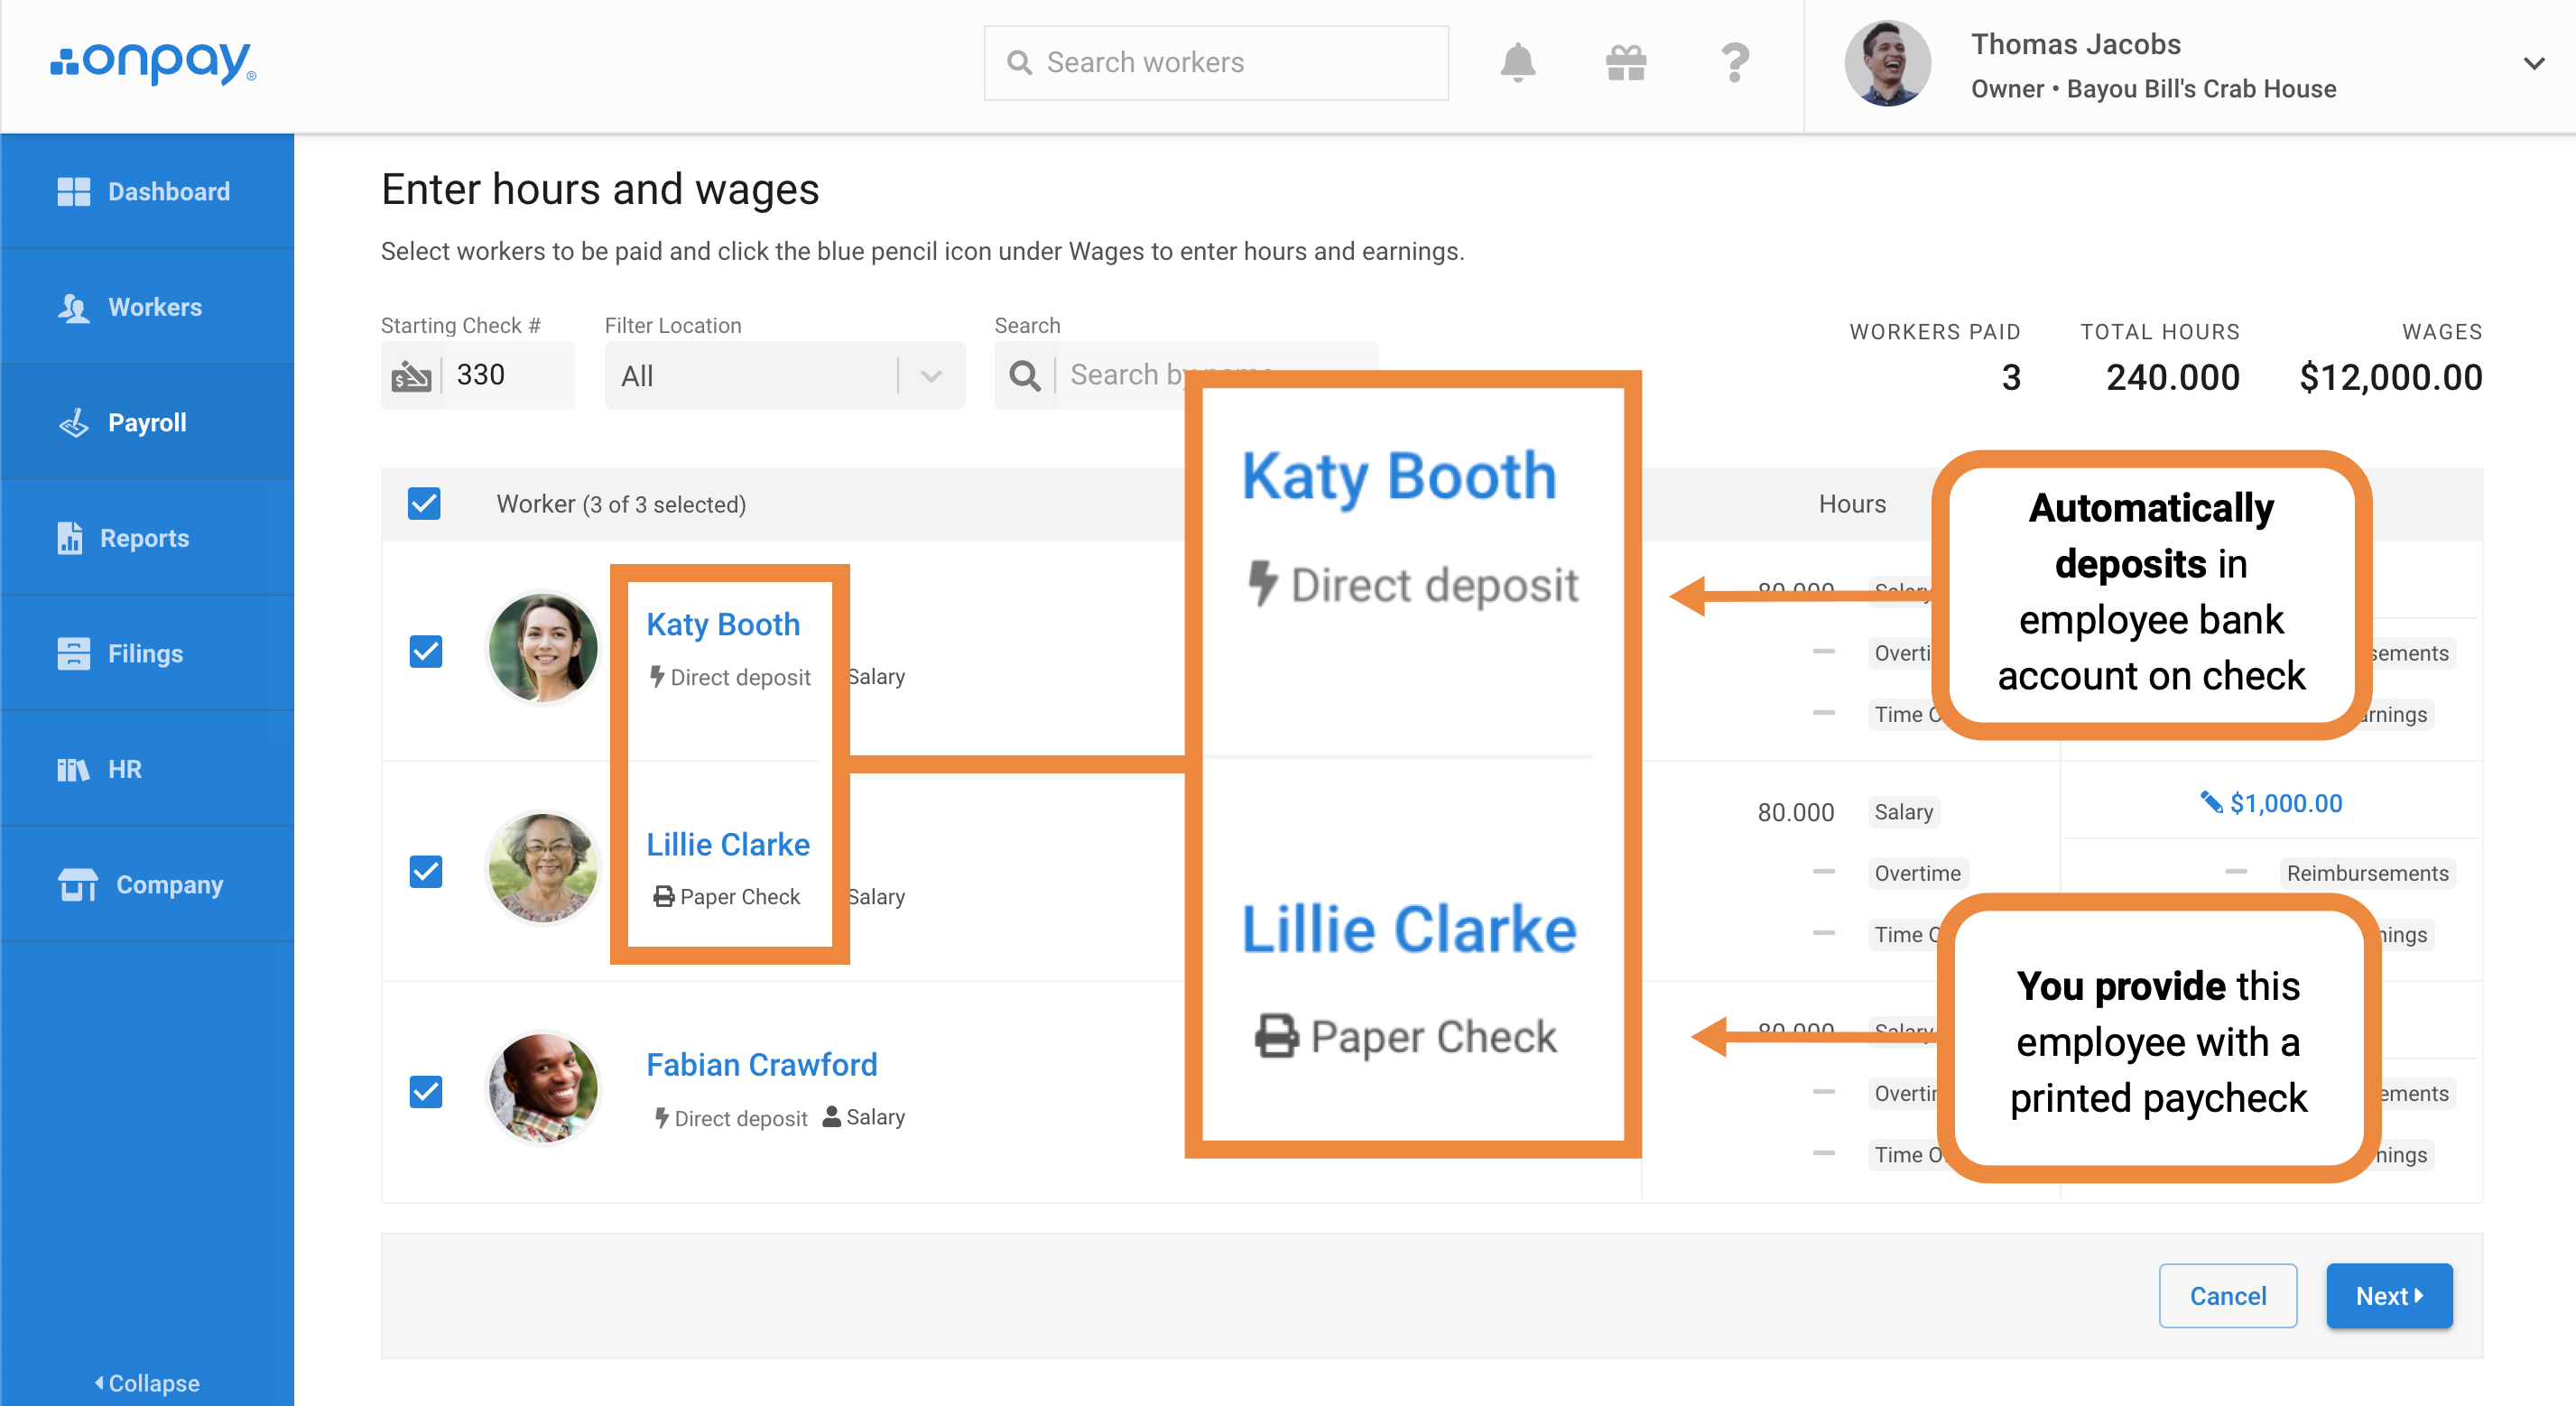Uncheck Katy Booth's checkbox
Screen dimensions: 2576x1406
click(x=426, y=651)
